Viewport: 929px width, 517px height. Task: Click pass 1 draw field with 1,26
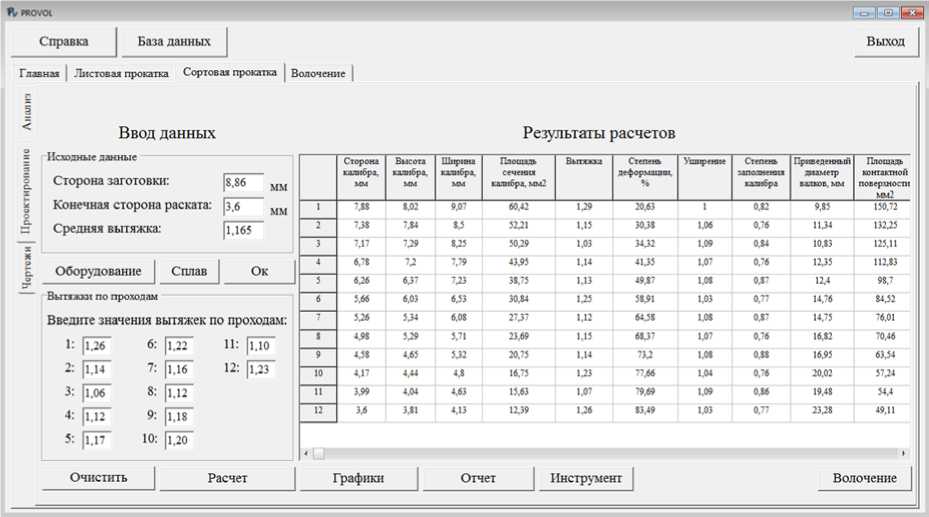tap(97, 345)
